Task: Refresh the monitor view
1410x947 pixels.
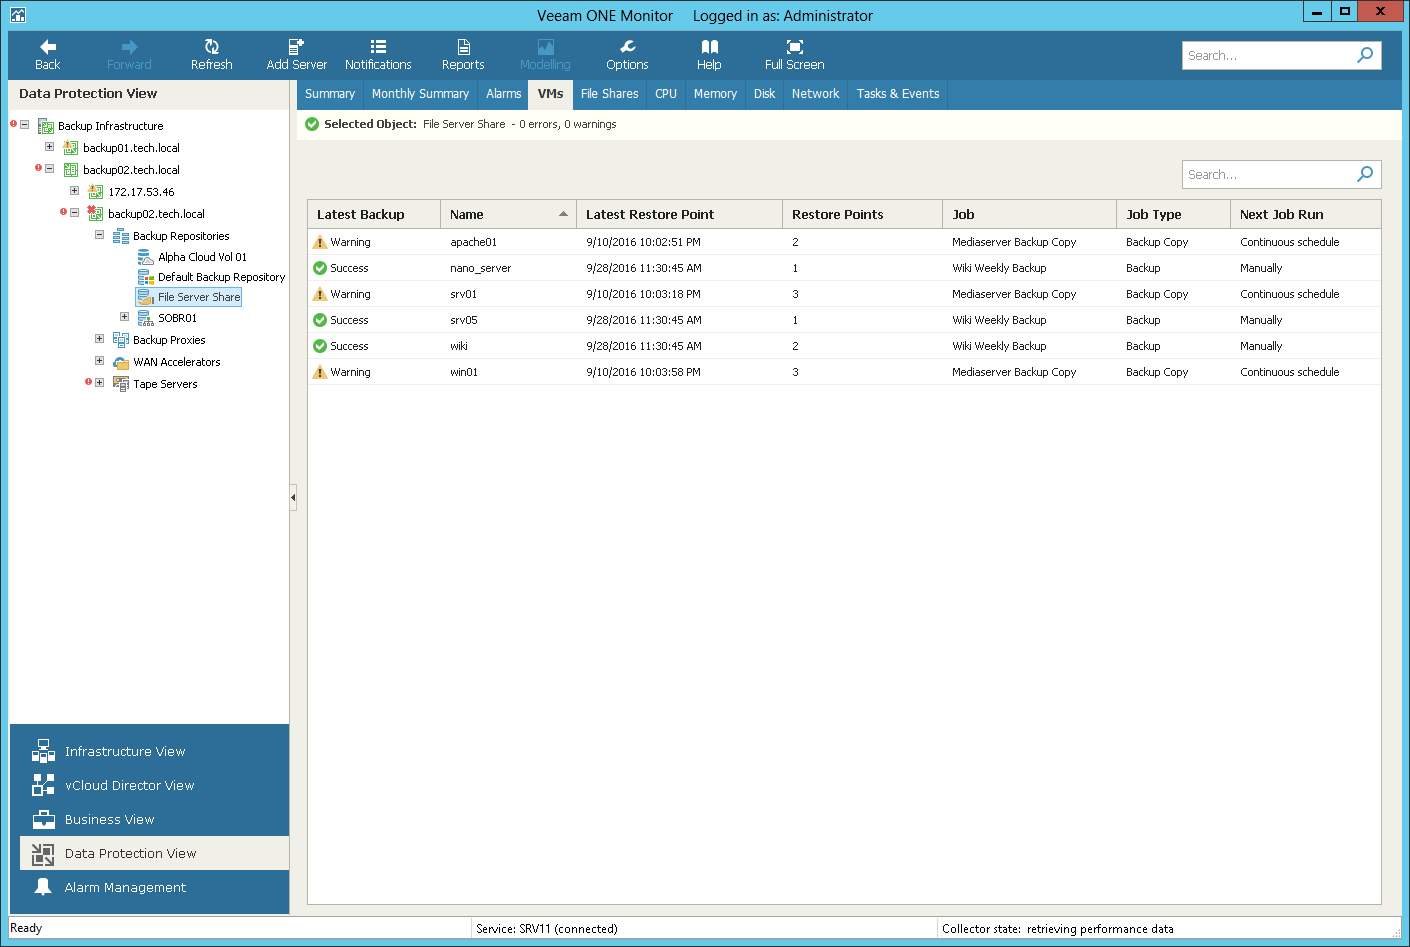Action: [212, 55]
